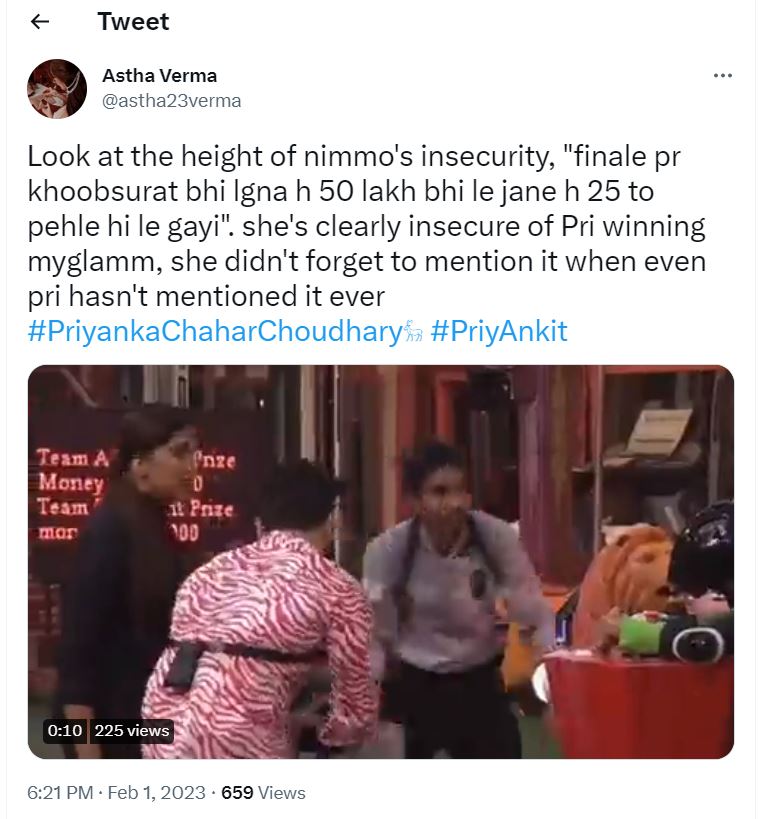Click the Tweet header title

(x=133, y=22)
